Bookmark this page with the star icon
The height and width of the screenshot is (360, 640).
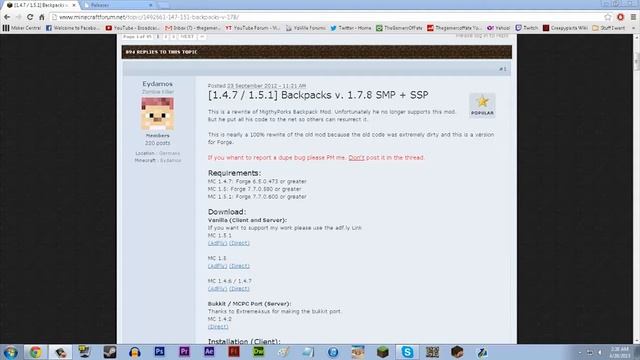click(x=608, y=17)
